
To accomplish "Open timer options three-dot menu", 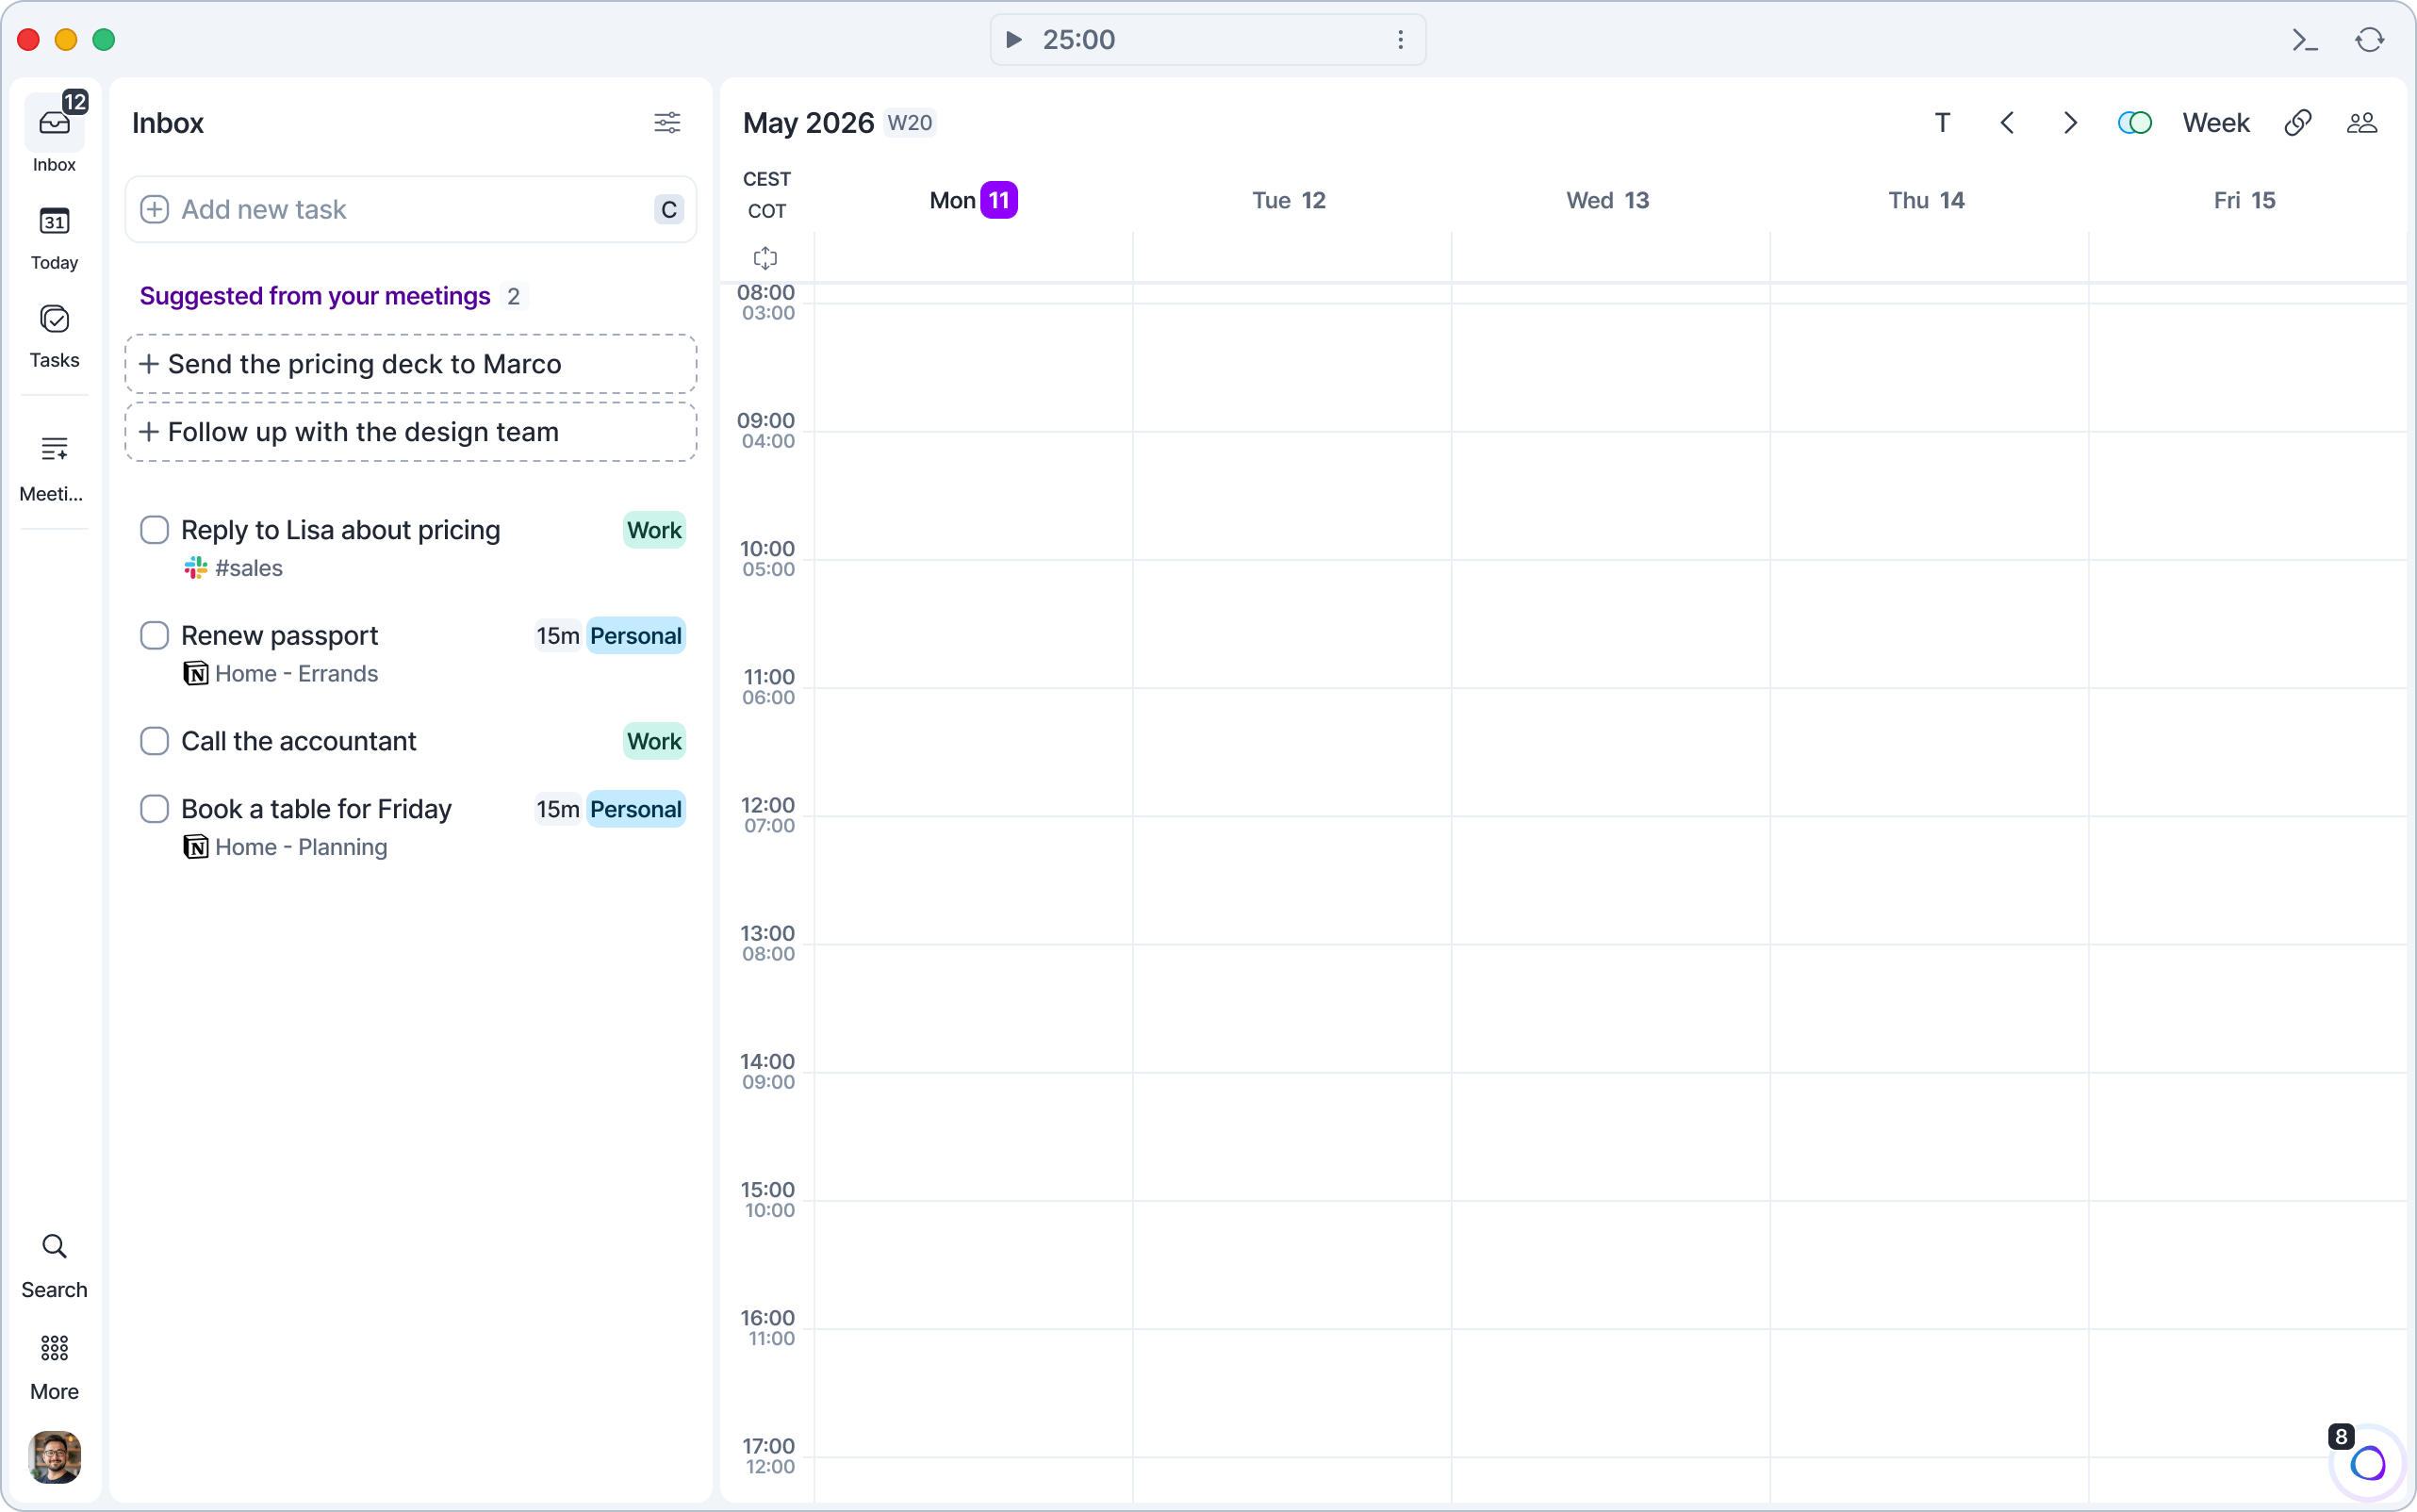I will coord(1400,39).
